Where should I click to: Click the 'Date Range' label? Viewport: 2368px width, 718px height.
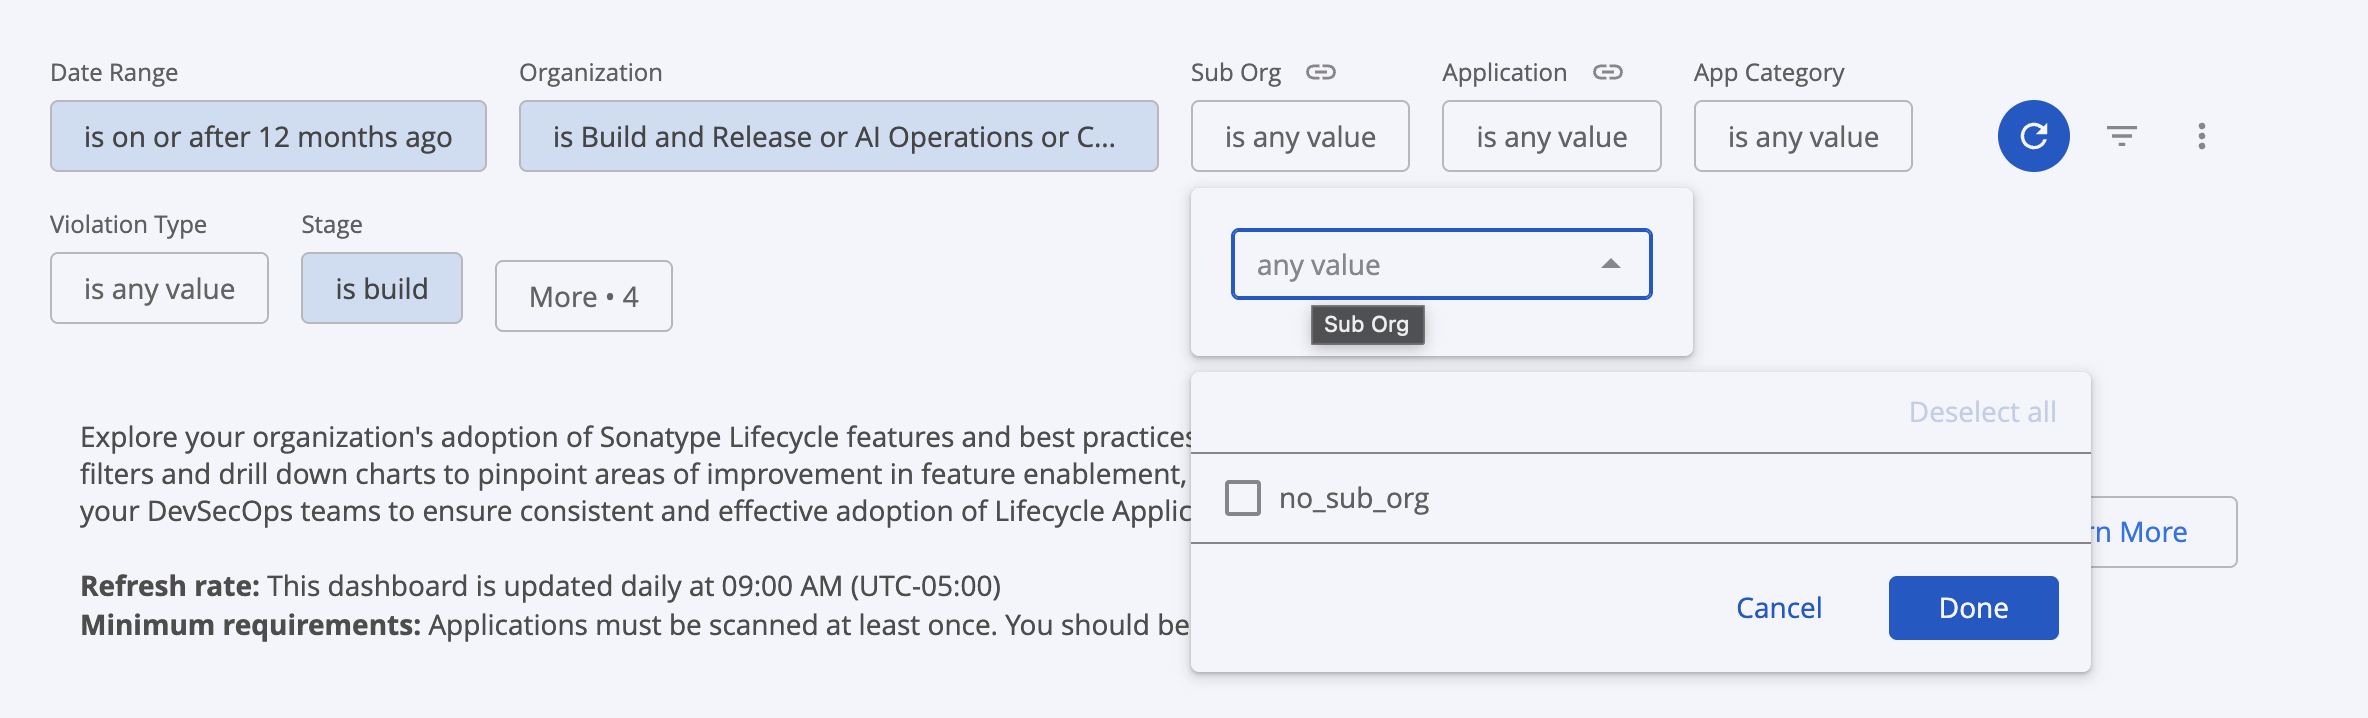[114, 73]
